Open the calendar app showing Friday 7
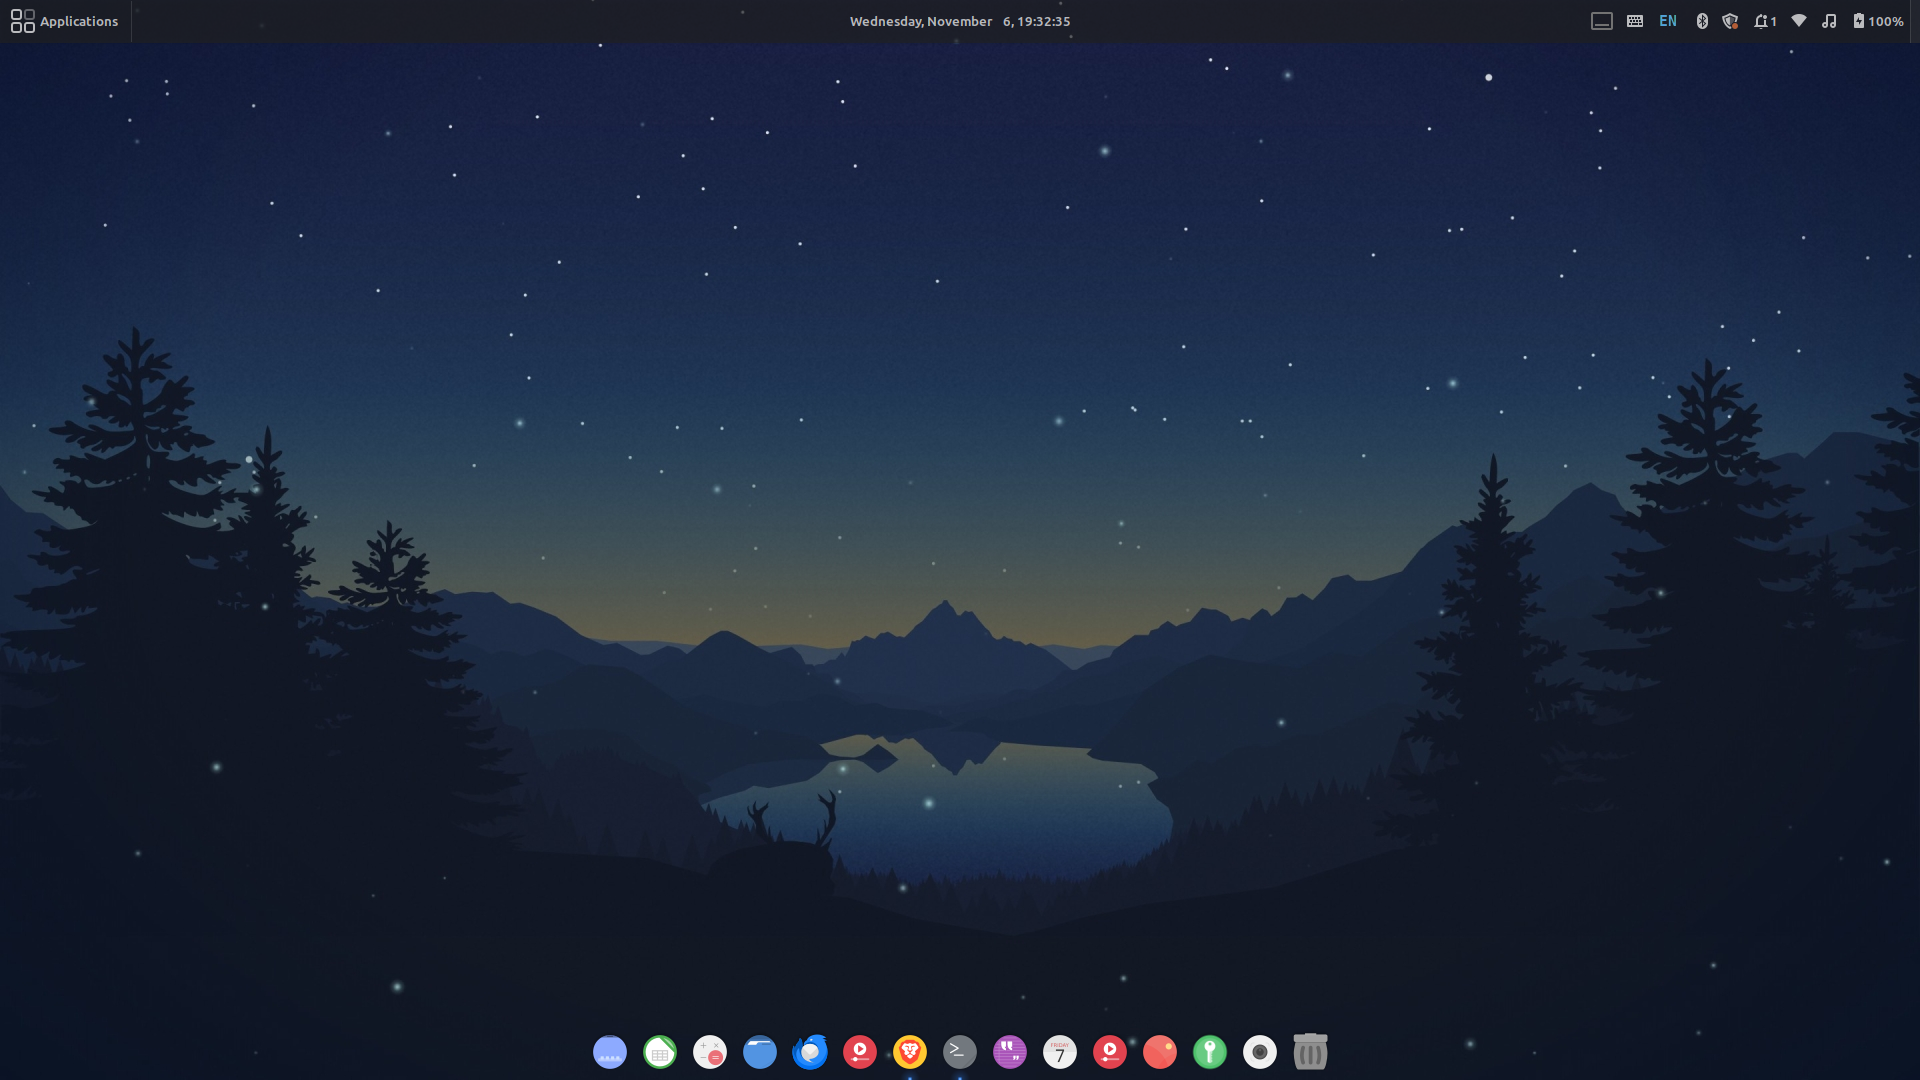The image size is (1920, 1080). click(1060, 1052)
